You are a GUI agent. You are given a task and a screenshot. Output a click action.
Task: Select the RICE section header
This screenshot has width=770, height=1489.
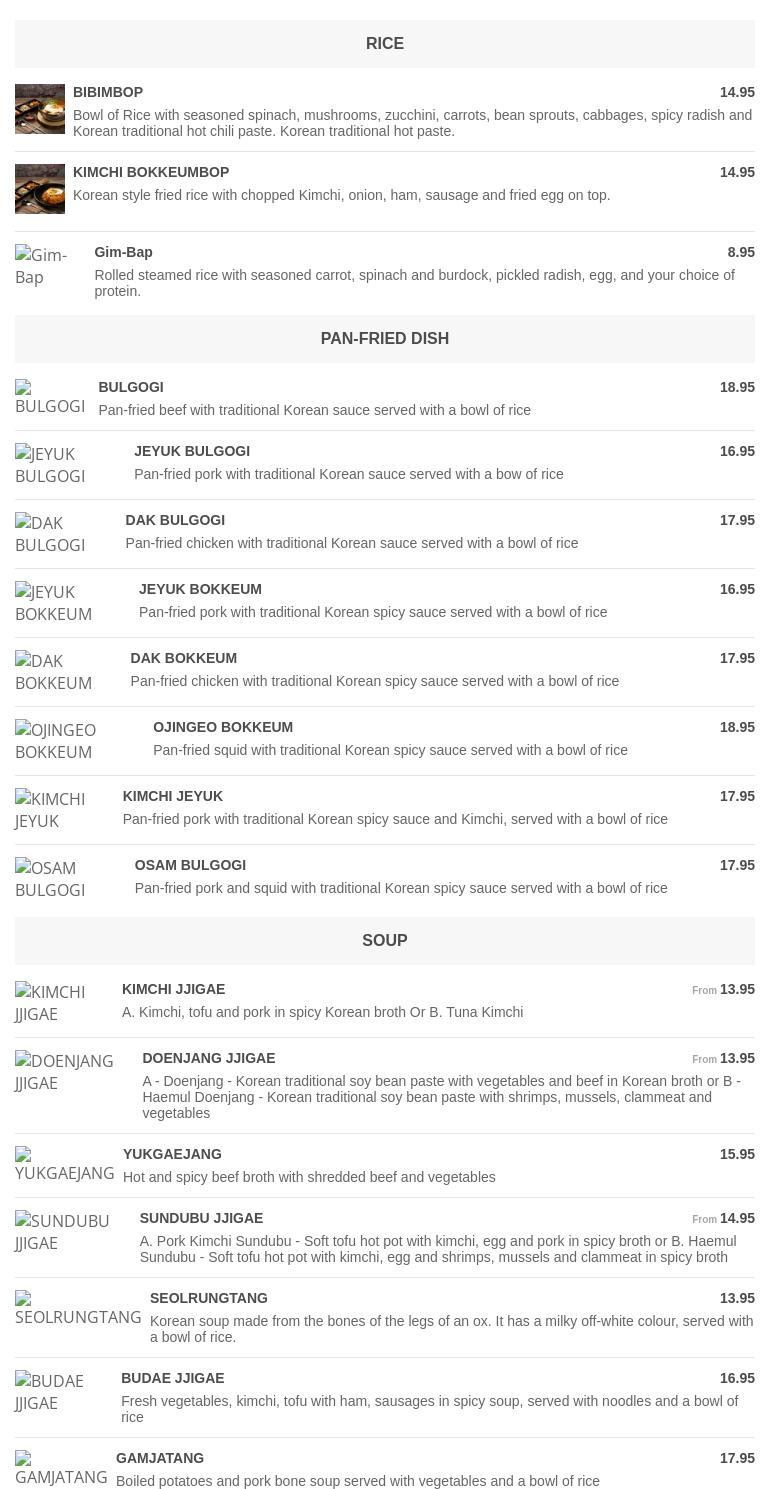click(385, 44)
